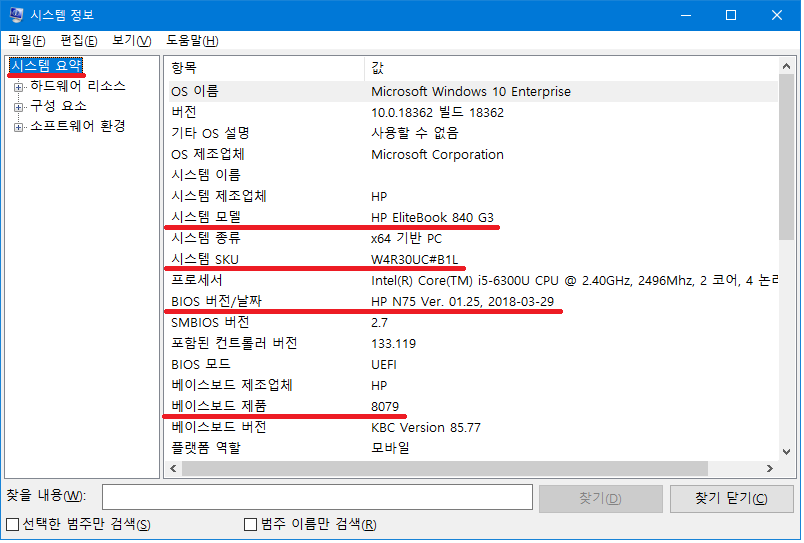The height and width of the screenshot is (543, 804).
Task: Enable 범주 이름만 검색 checkbox
Action: [250, 525]
